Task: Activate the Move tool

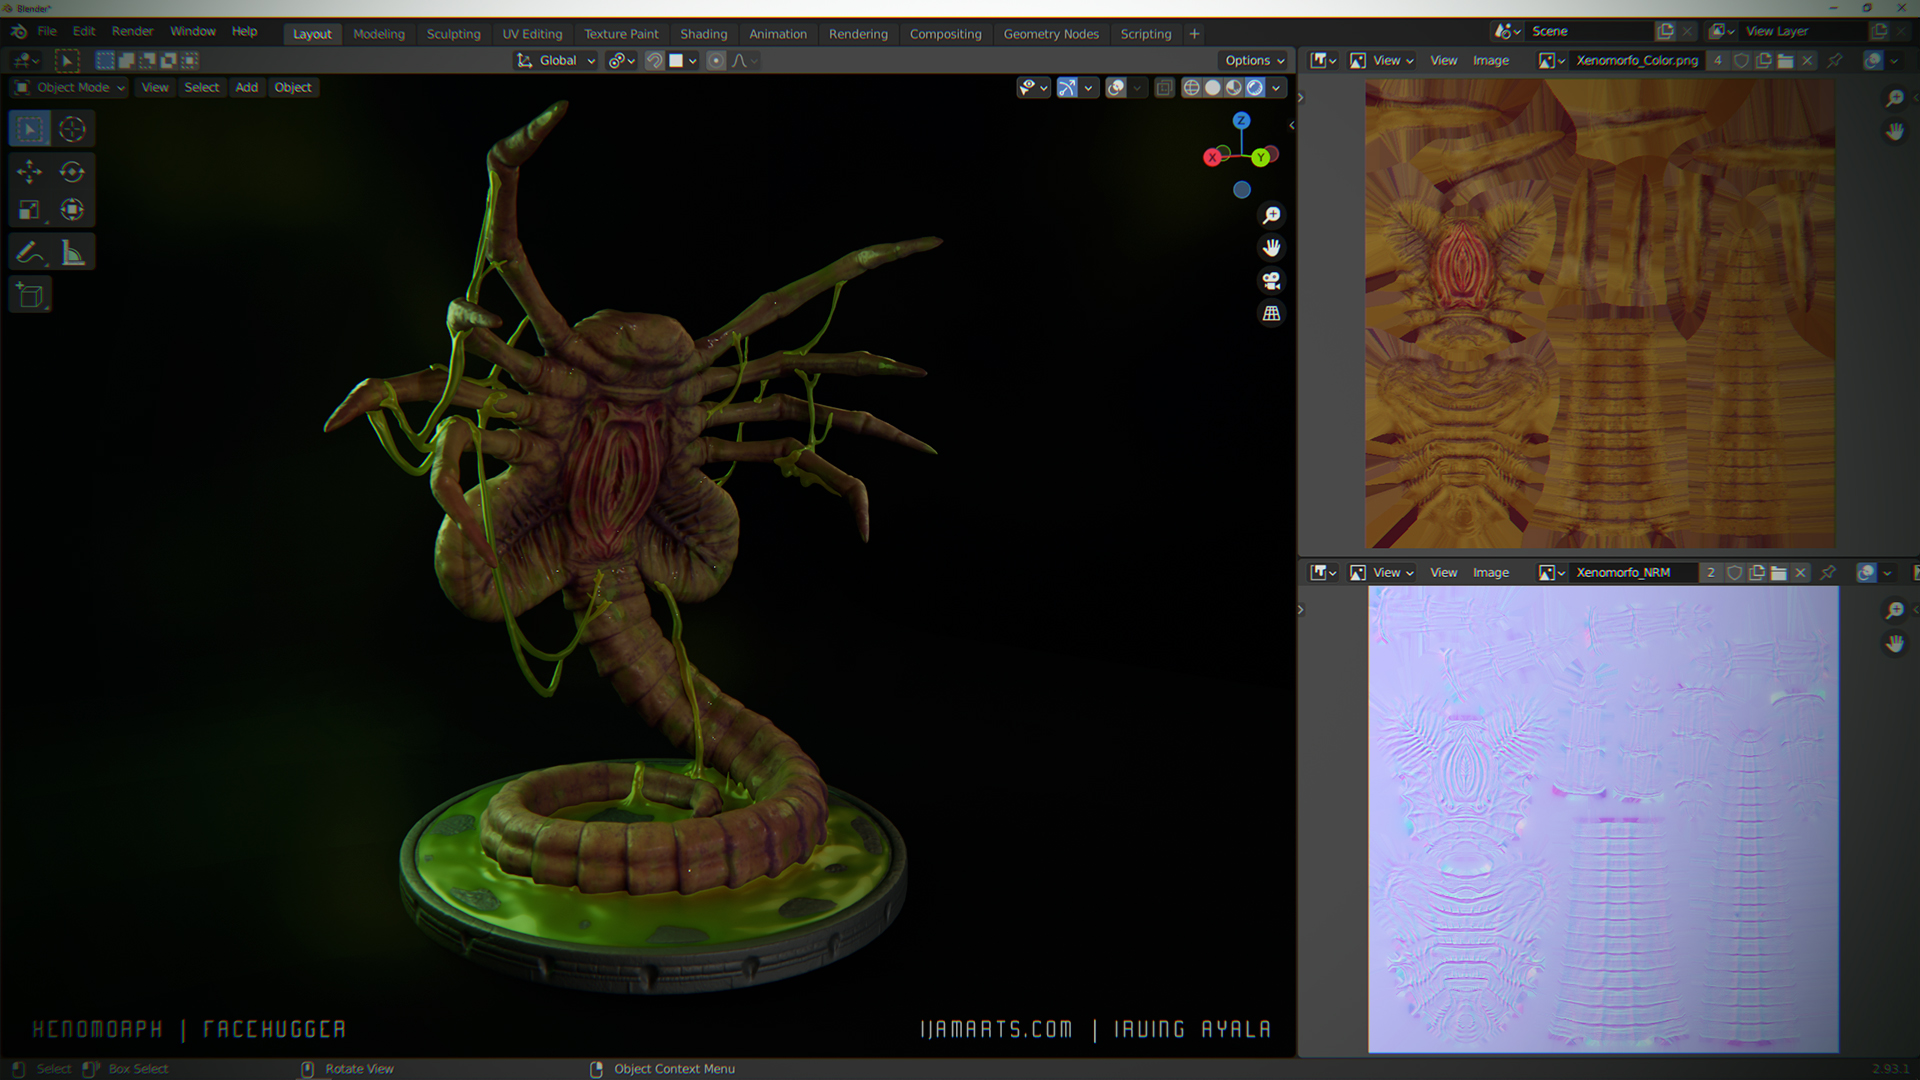Action: (x=29, y=172)
